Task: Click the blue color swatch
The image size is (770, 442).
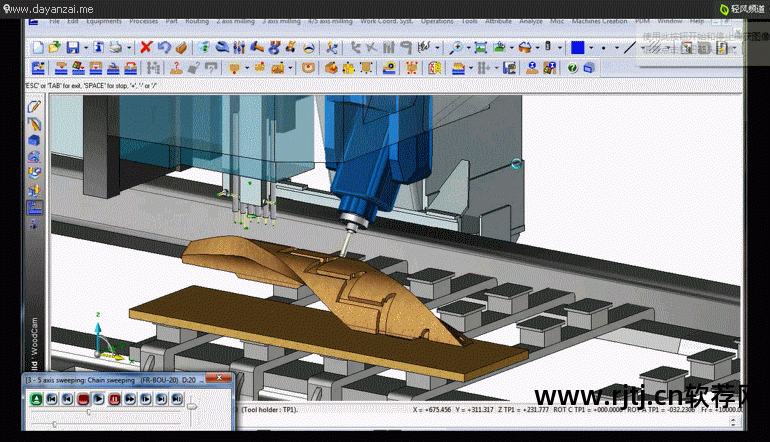Action: tap(578, 48)
